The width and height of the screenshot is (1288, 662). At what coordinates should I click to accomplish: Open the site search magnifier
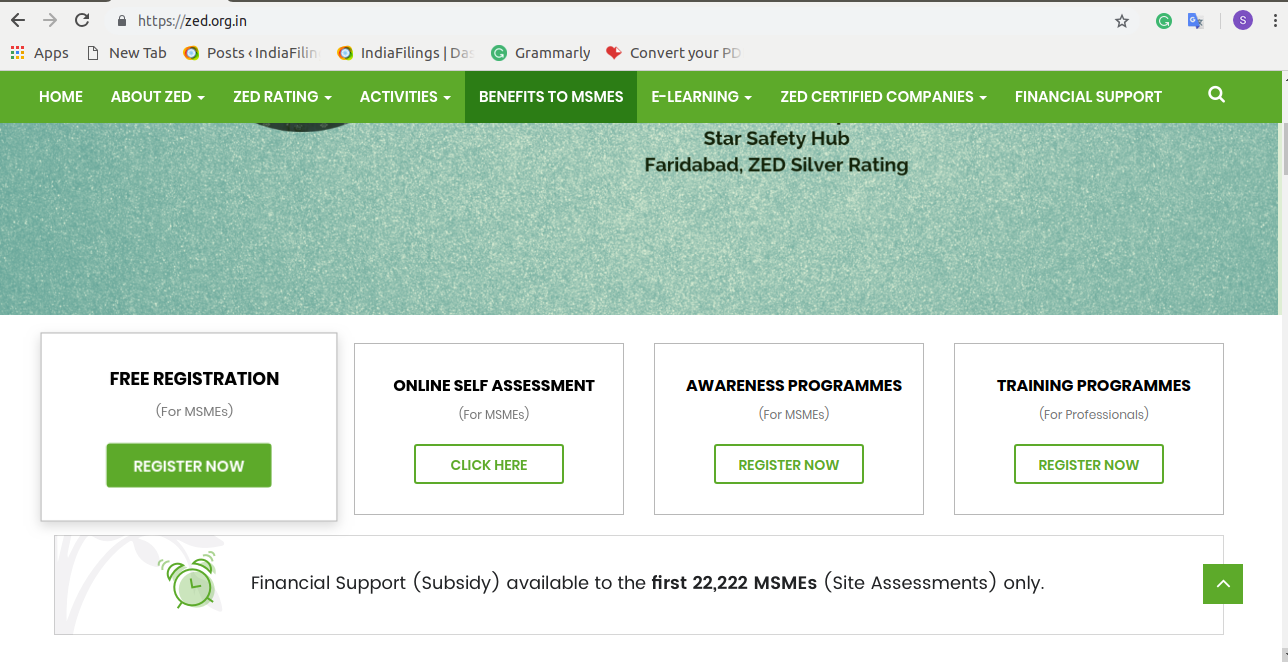(1216, 95)
